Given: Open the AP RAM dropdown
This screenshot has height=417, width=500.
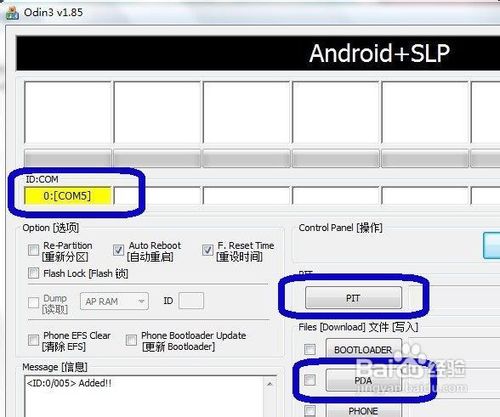Looking at the screenshot, I should click(x=114, y=301).
